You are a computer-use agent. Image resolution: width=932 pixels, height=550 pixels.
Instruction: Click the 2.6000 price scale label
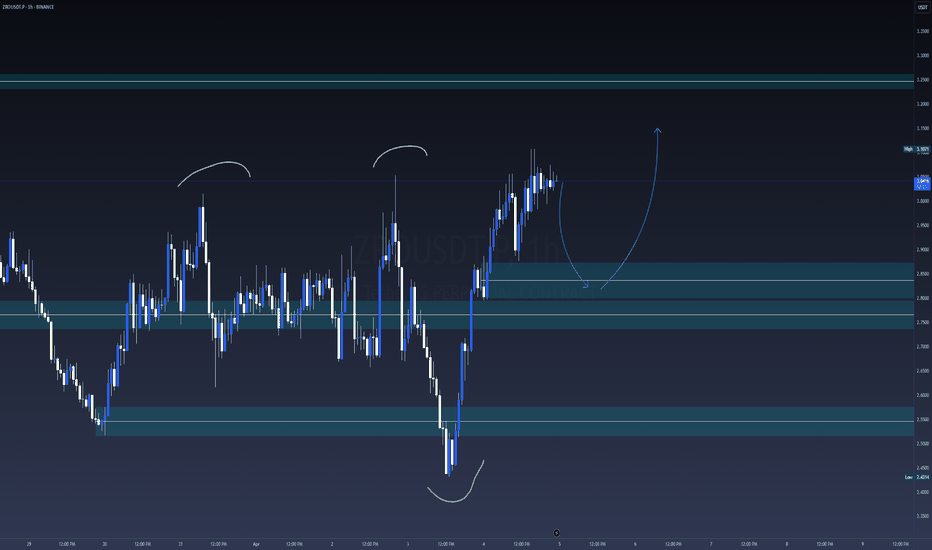tap(922, 395)
